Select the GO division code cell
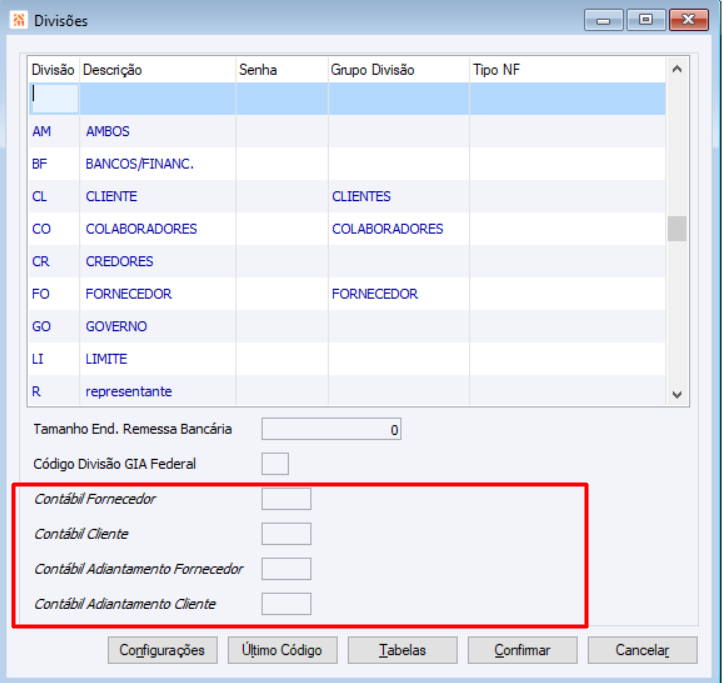This screenshot has width=723, height=683. pyautogui.click(x=54, y=327)
